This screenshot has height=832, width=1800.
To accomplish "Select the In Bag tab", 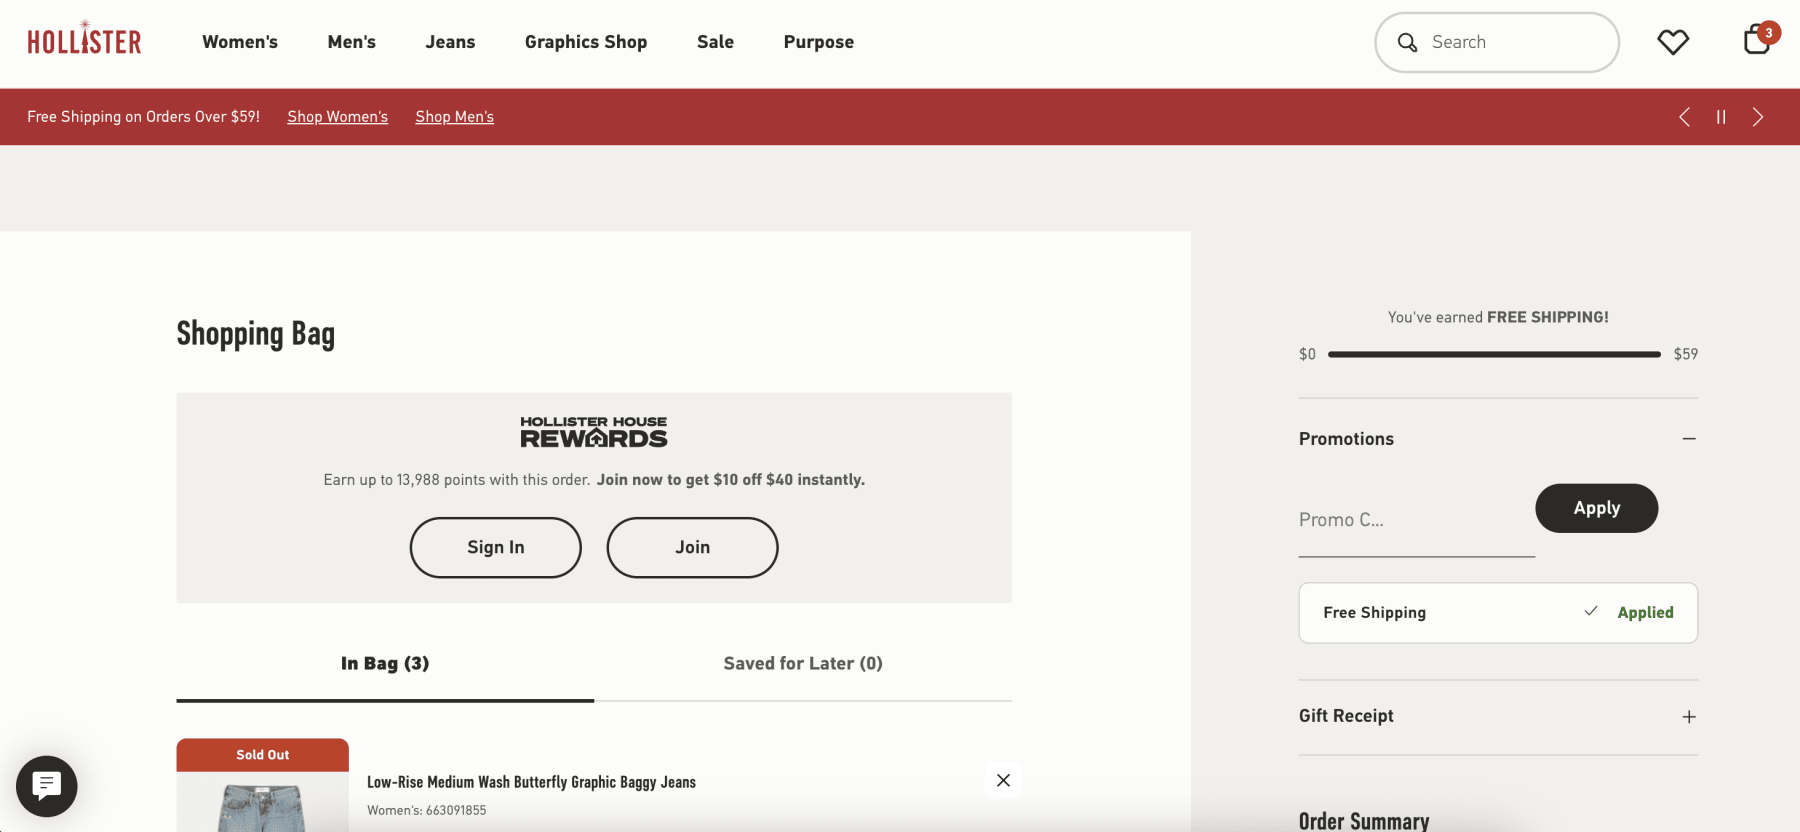I will (385, 664).
